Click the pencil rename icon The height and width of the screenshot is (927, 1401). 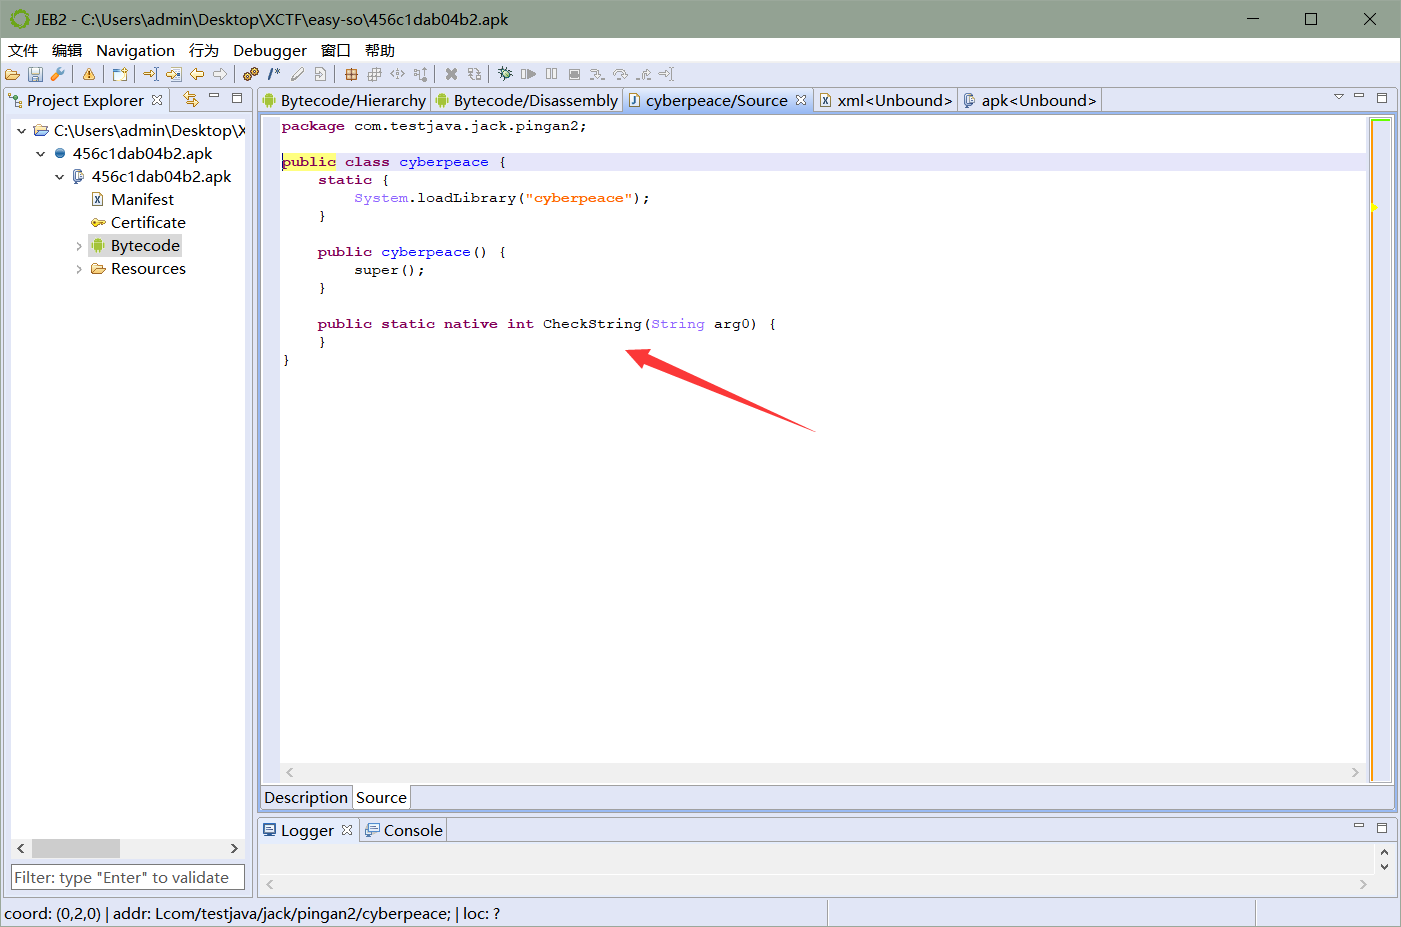point(297,74)
